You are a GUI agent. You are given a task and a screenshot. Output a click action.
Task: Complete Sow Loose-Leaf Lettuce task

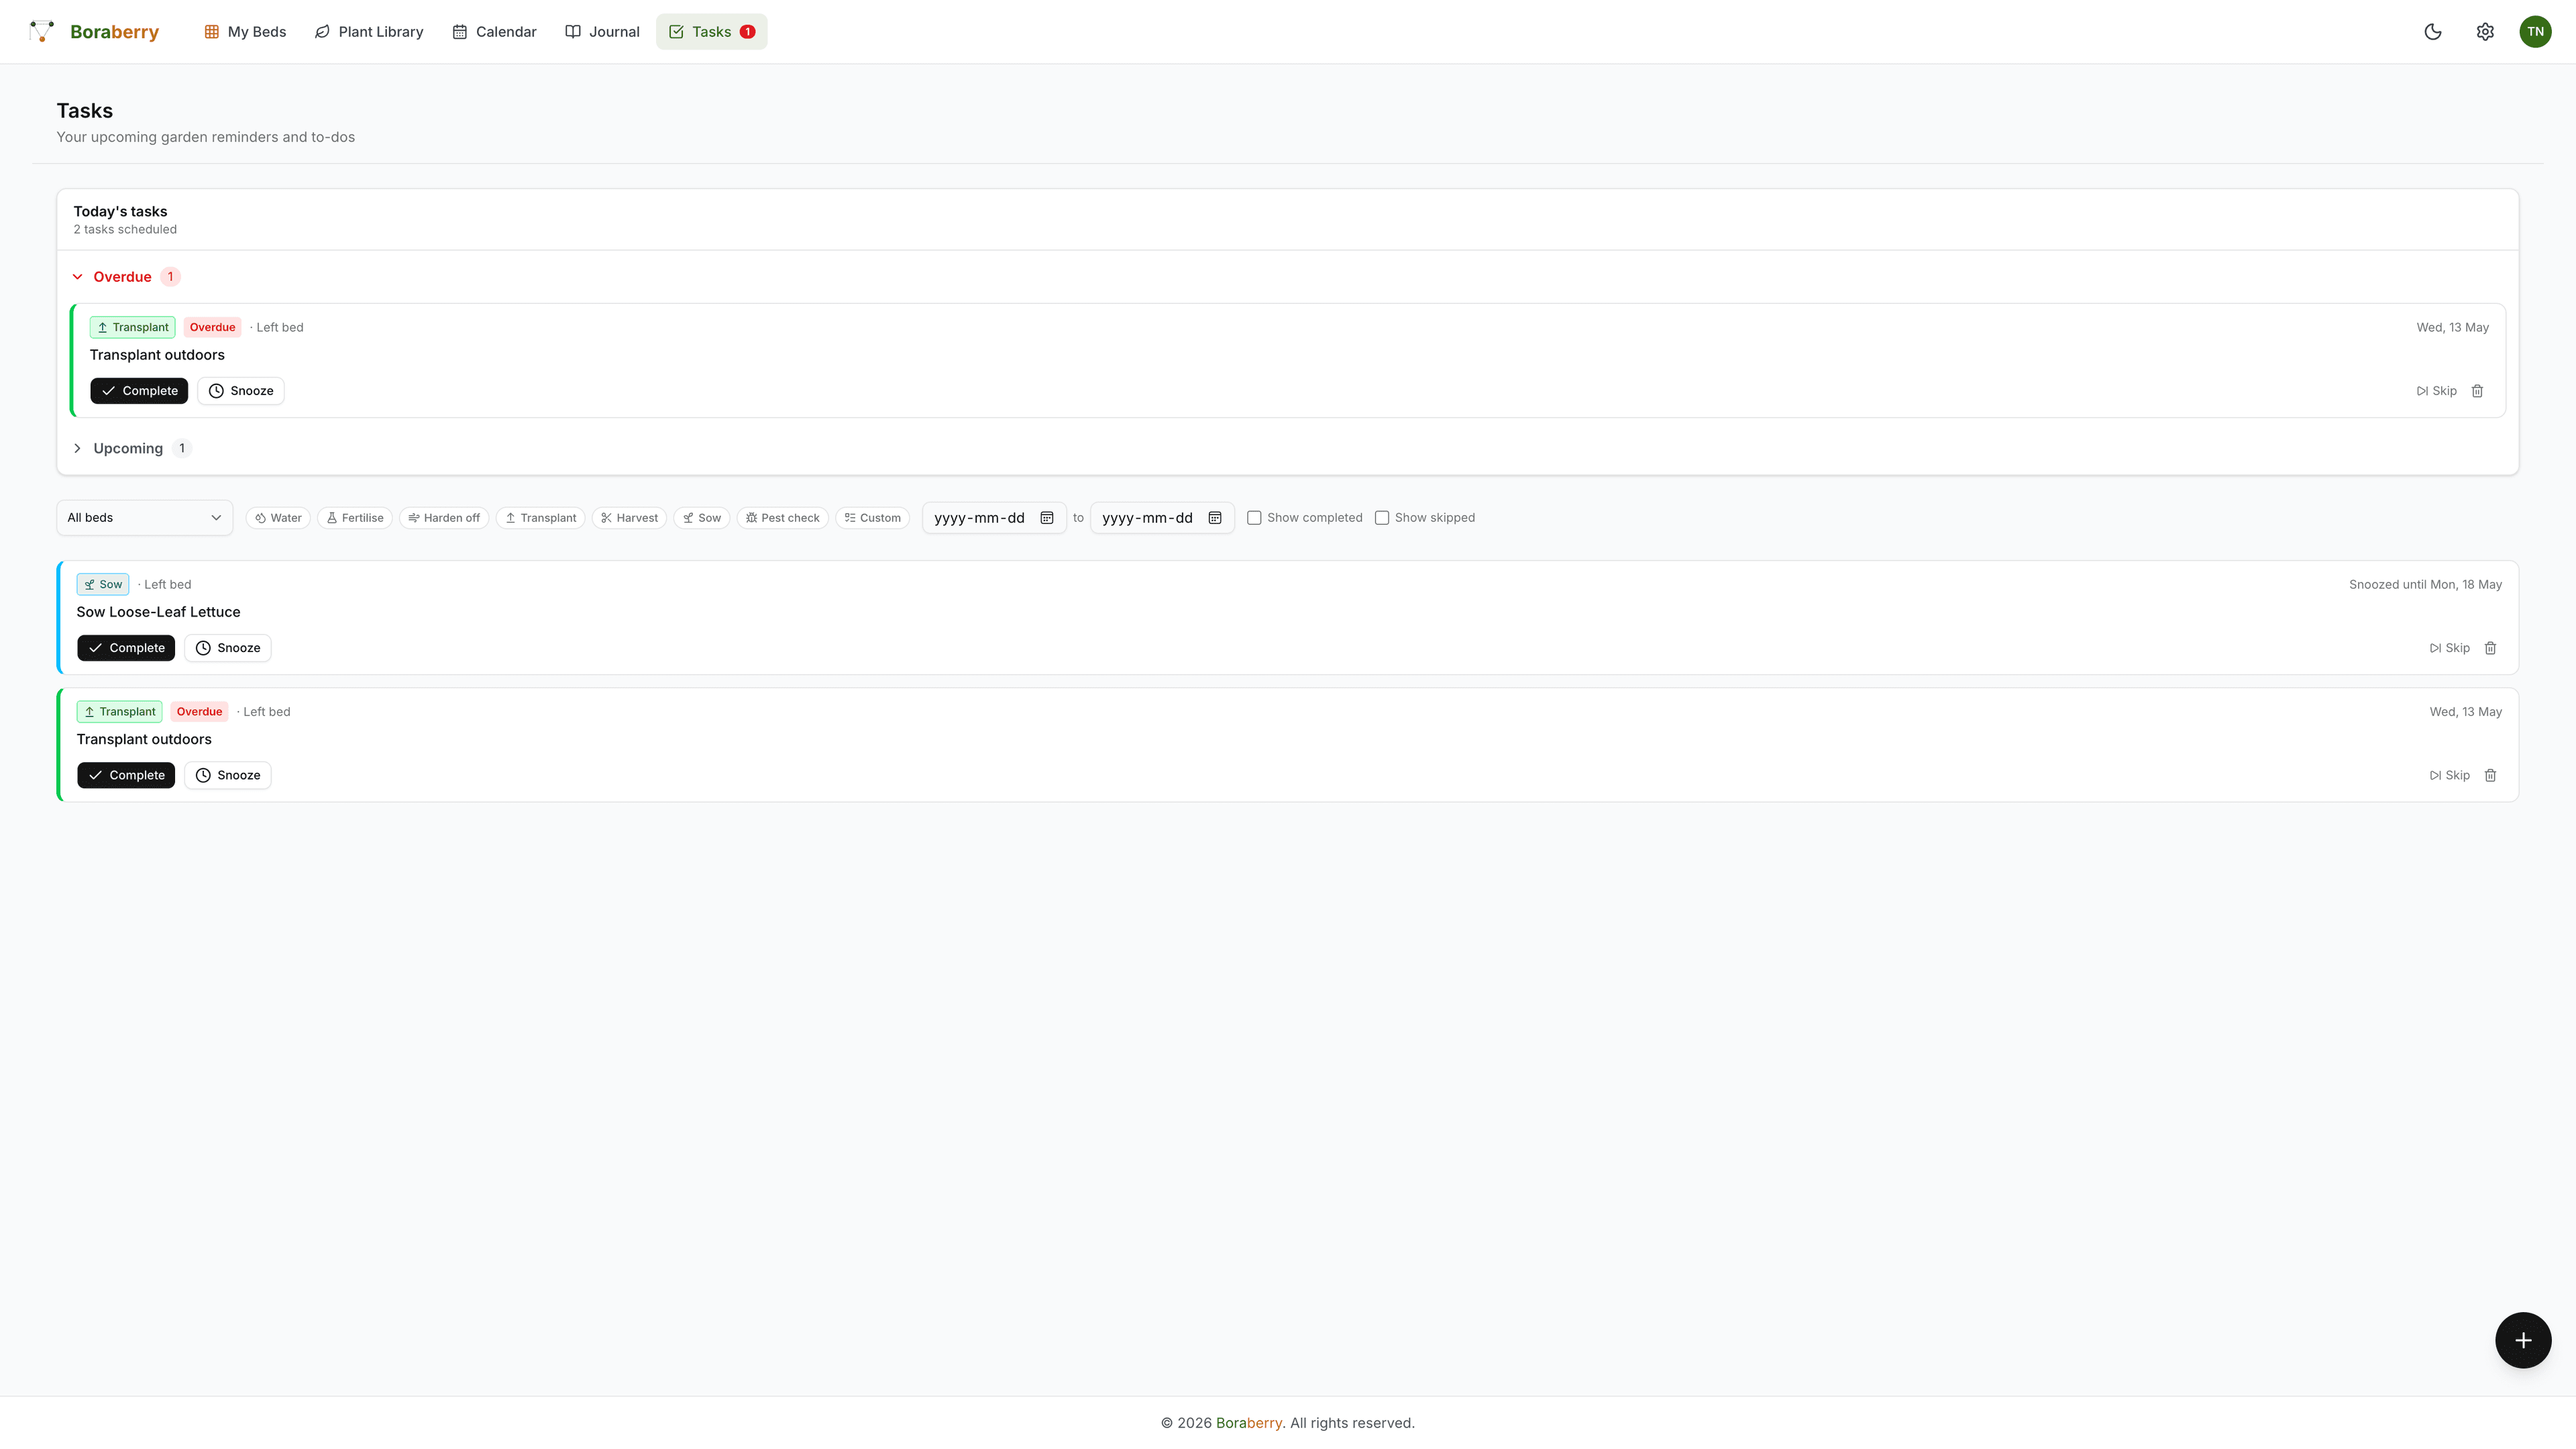[x=126, y=648]
